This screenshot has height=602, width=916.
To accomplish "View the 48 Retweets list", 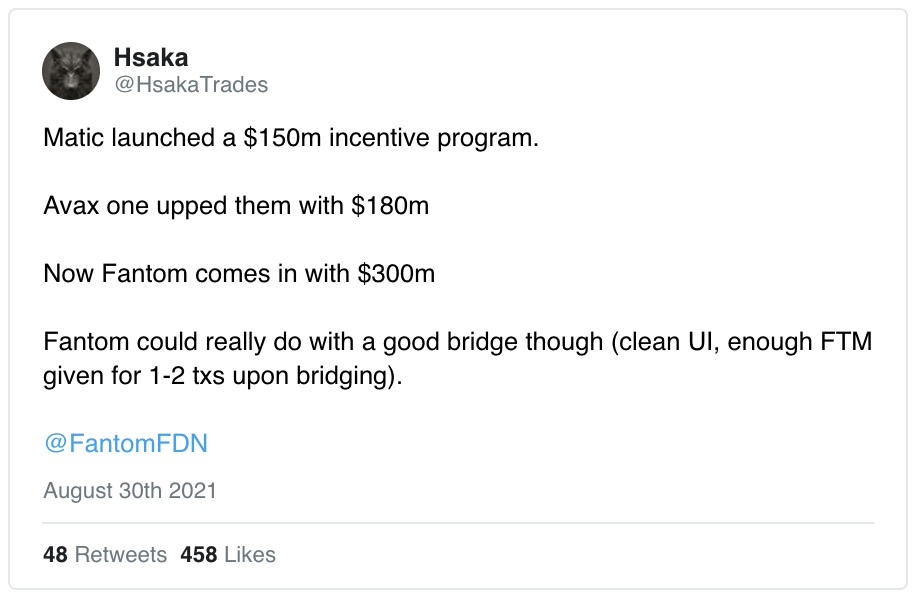I will (x=105, y=554).
